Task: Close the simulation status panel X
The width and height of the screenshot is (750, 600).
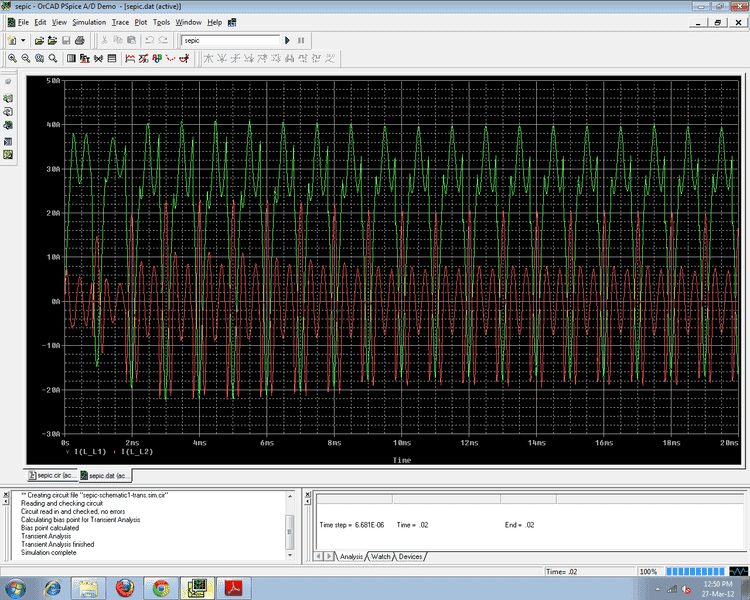Action: 308,494
